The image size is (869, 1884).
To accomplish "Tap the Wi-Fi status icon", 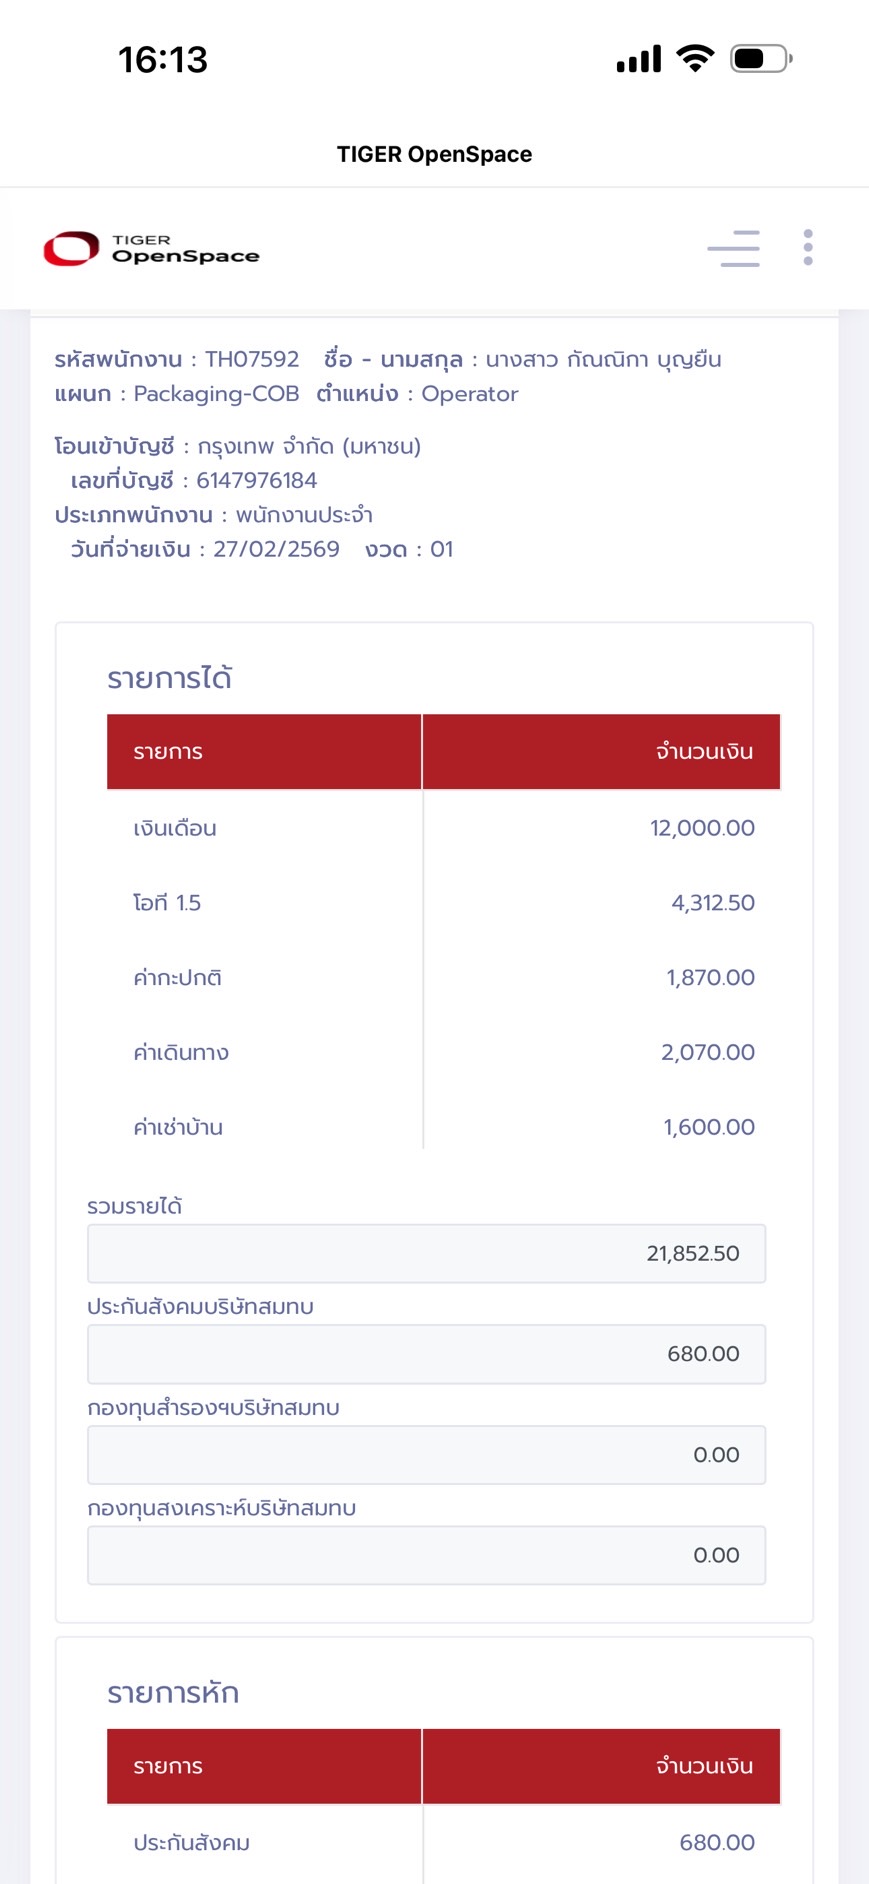I will (x=695, y=59).
